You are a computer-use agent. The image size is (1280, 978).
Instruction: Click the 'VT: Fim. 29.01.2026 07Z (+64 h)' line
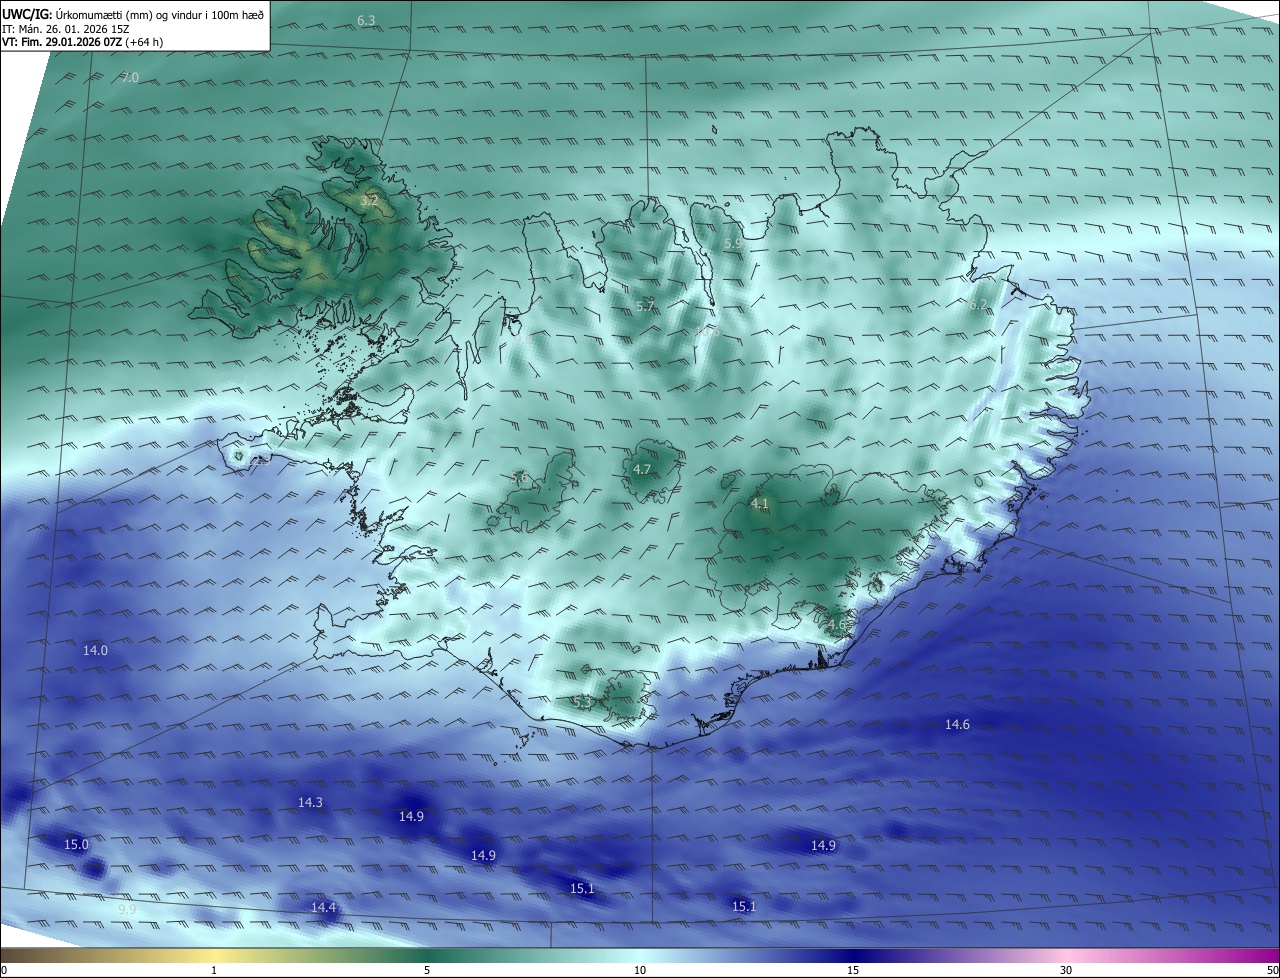(x=82, y=42)
